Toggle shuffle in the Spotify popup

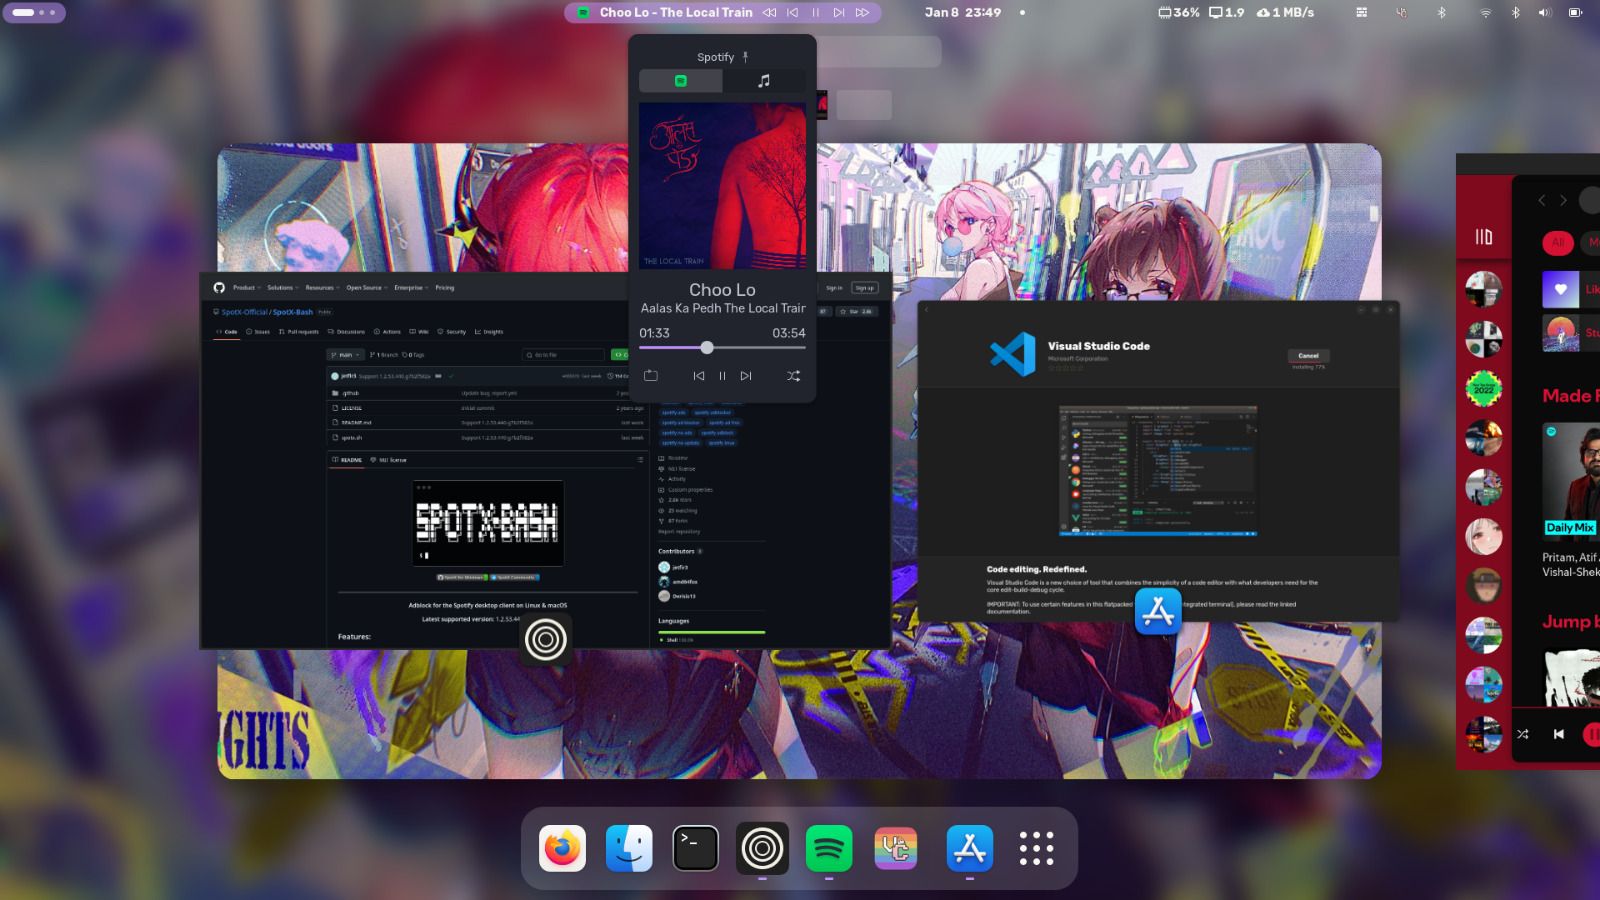click(x=793, y=376)
